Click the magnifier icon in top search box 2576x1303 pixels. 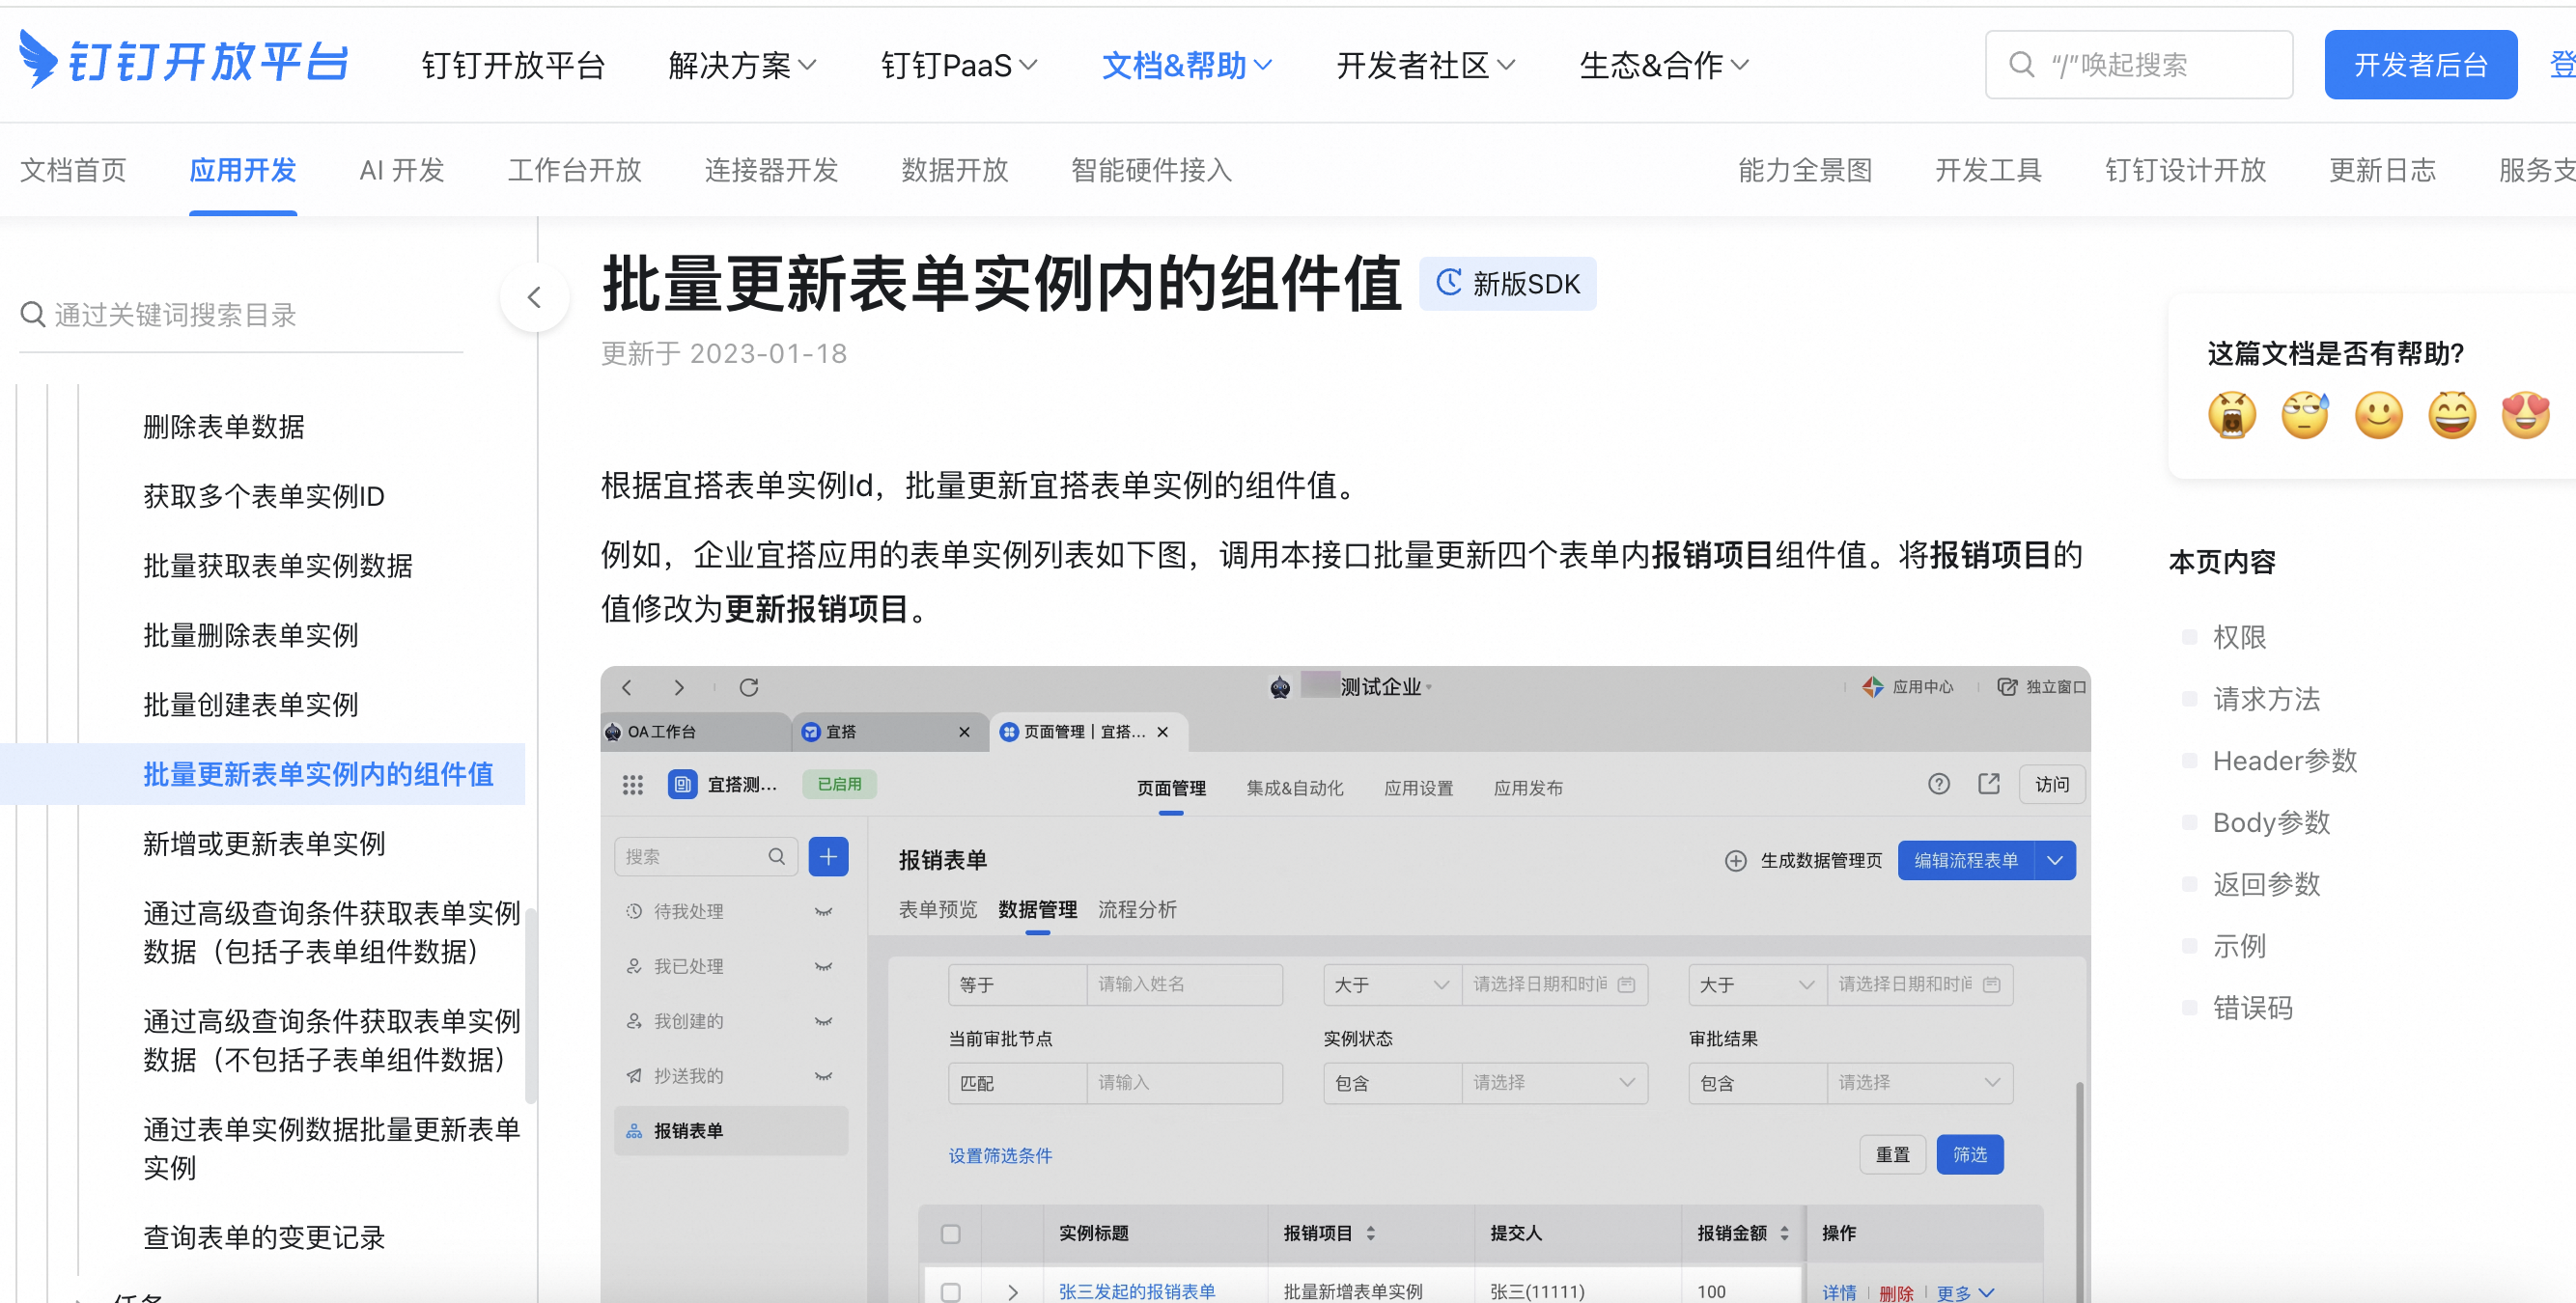pyautogui.click(x=2021, y=65)
